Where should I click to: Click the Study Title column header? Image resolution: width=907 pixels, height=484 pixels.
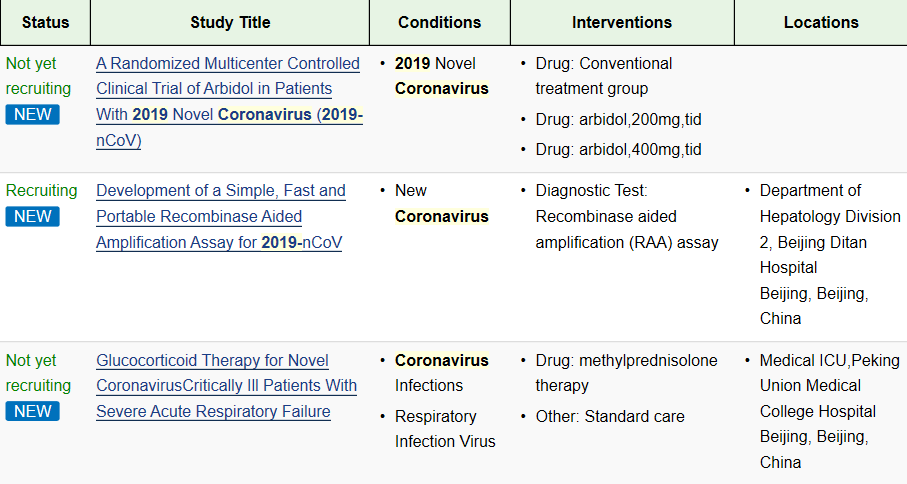click(230, 22)
